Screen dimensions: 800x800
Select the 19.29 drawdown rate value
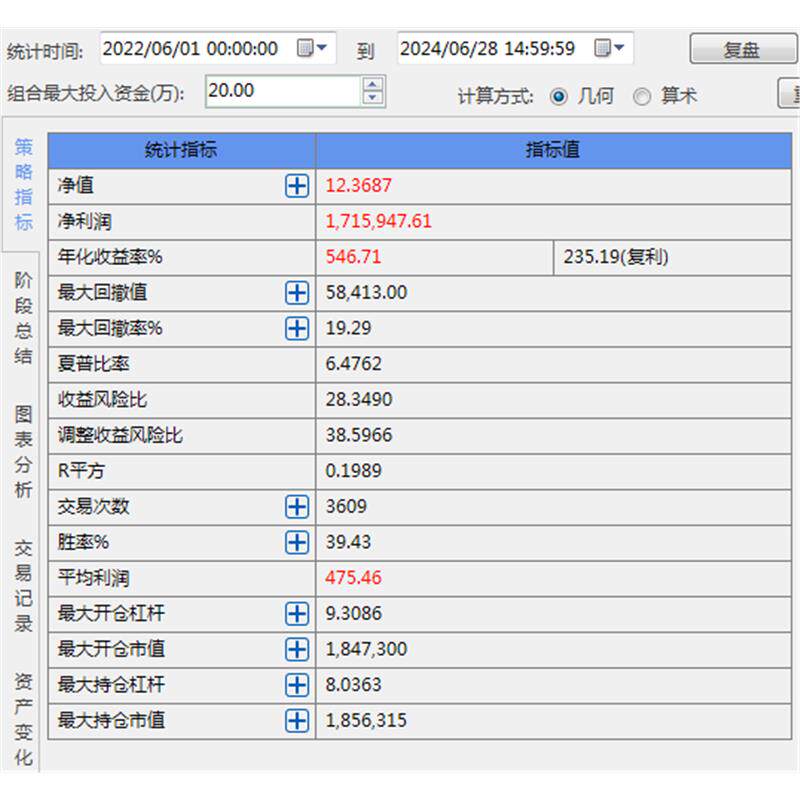pyautogui.click(x=554, y=329)
